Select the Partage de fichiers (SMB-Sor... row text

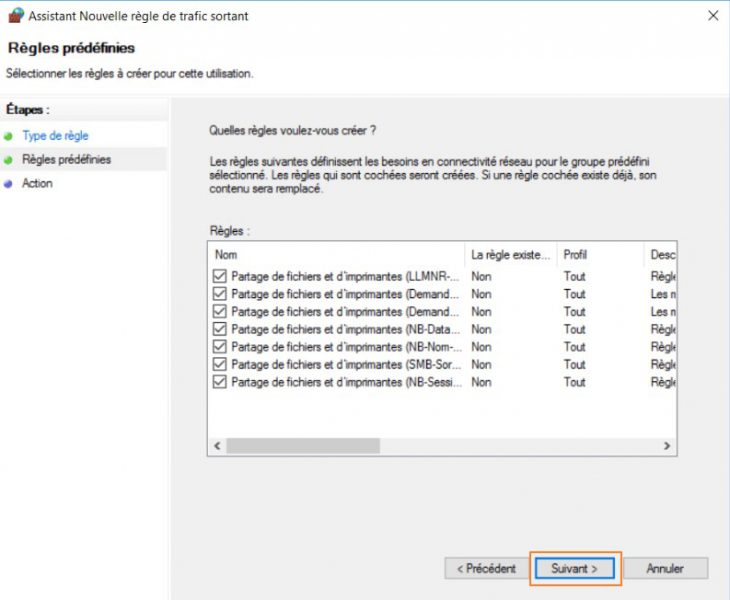345,364
